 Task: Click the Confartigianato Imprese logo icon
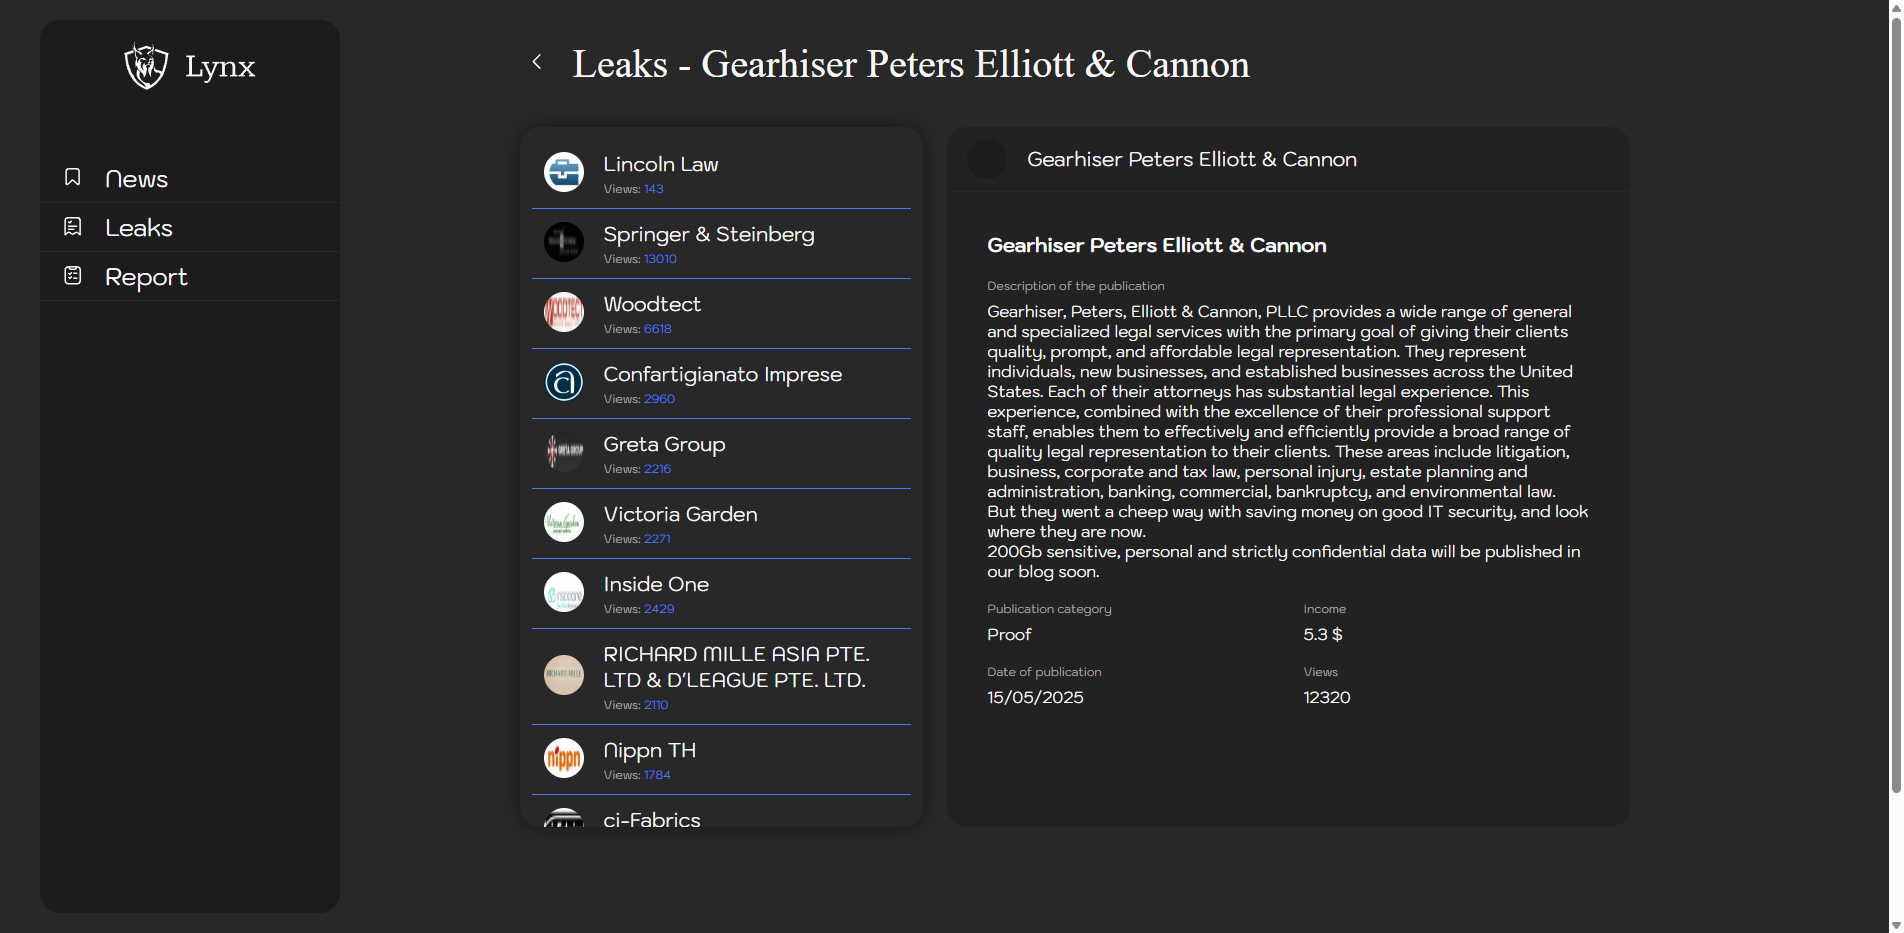[x=564, y=382]
